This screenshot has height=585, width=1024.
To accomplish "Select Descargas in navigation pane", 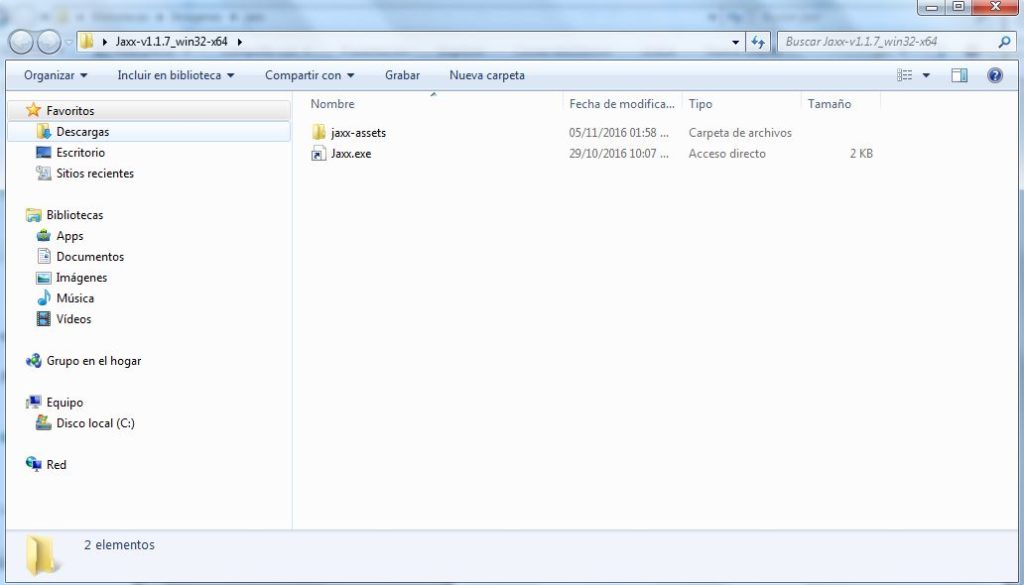I will click(x=83, y=132).
